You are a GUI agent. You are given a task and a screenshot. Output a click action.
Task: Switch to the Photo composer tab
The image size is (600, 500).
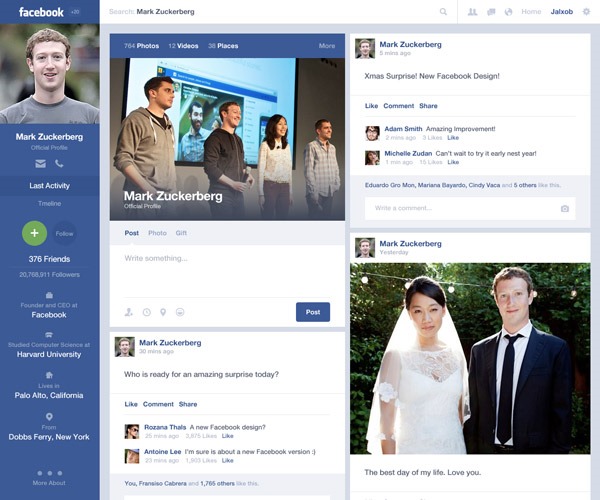[x=157, y=233]
